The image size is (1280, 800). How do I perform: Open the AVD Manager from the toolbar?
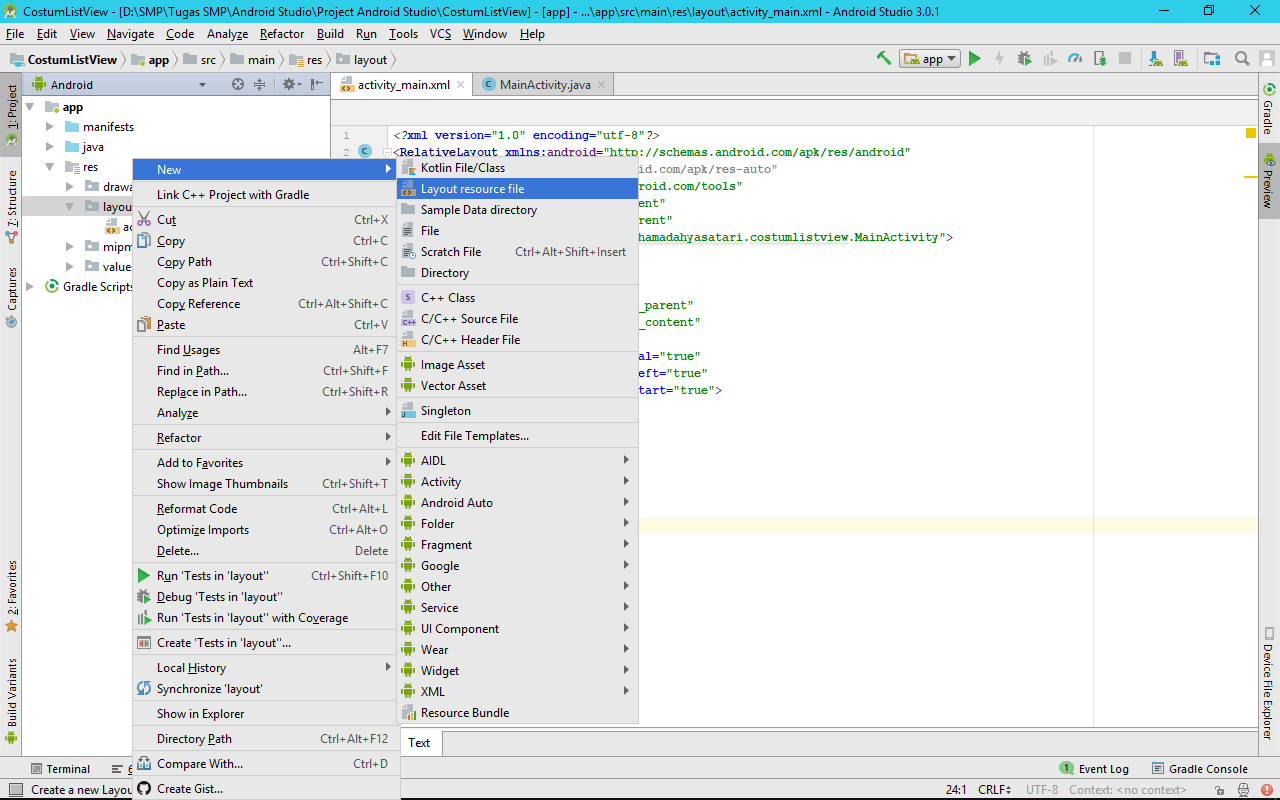(x=1180, y=57)
